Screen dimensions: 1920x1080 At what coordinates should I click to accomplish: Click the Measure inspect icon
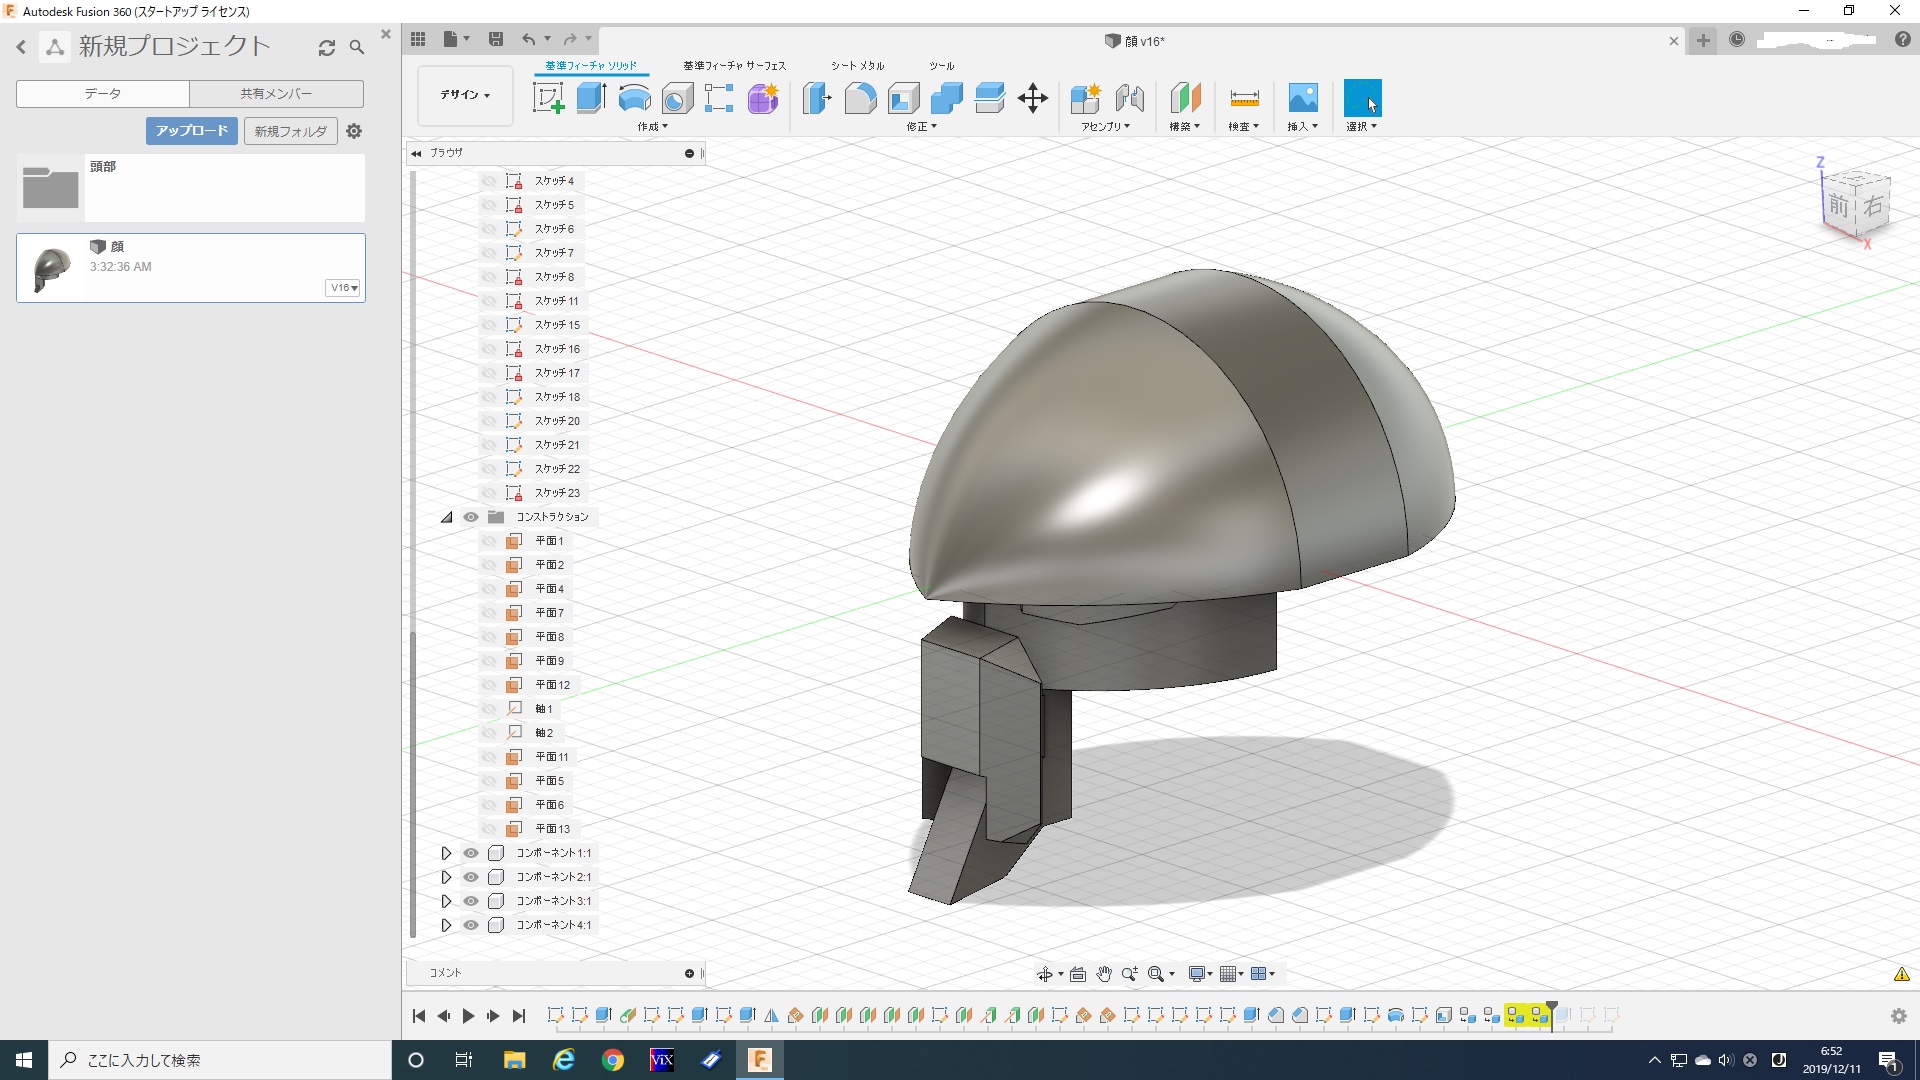click(1244, 98)
